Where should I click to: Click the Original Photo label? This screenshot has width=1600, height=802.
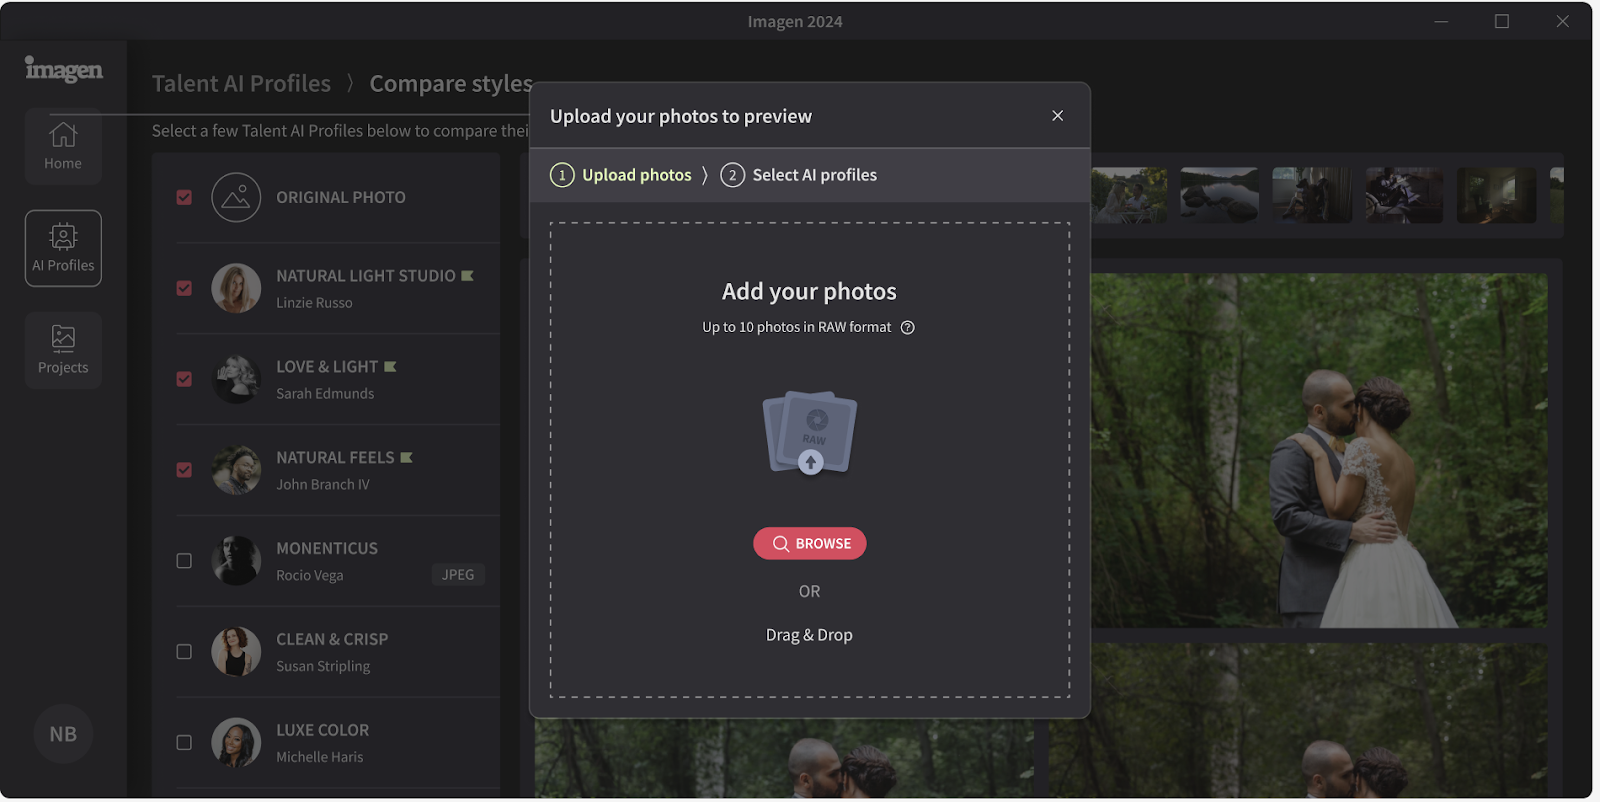click(341, 197)
